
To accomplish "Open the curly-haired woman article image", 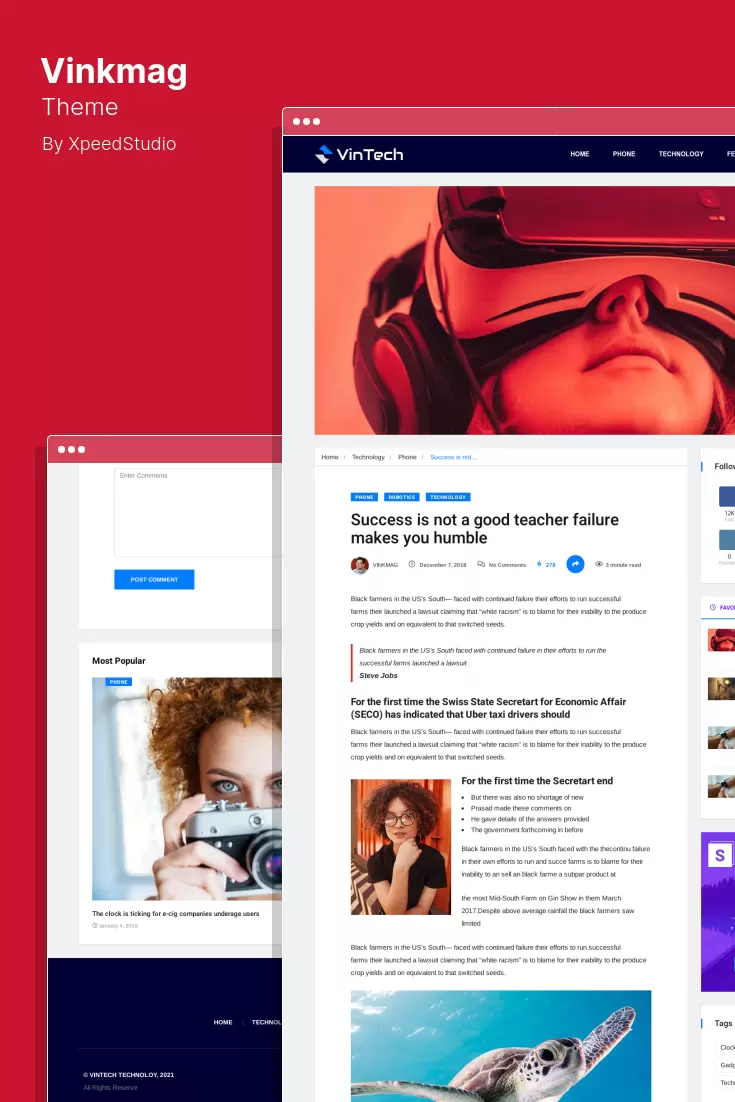I will pos(401,847).
